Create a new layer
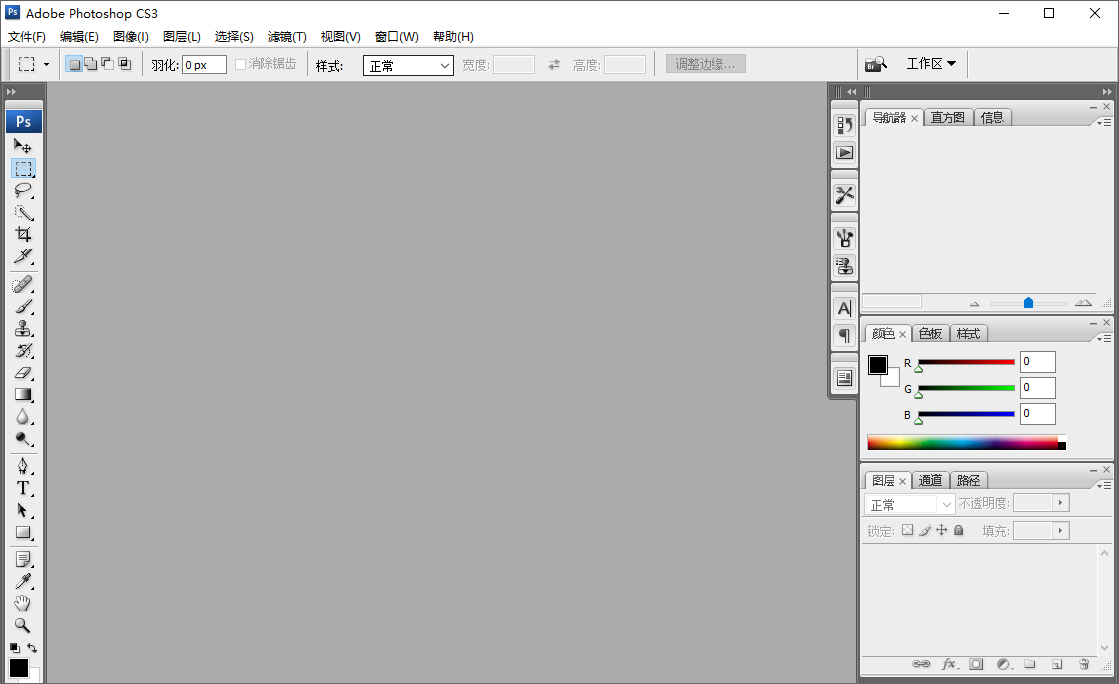The width and height of the screenshot is (1119, 684). [x=1057, y=663]
